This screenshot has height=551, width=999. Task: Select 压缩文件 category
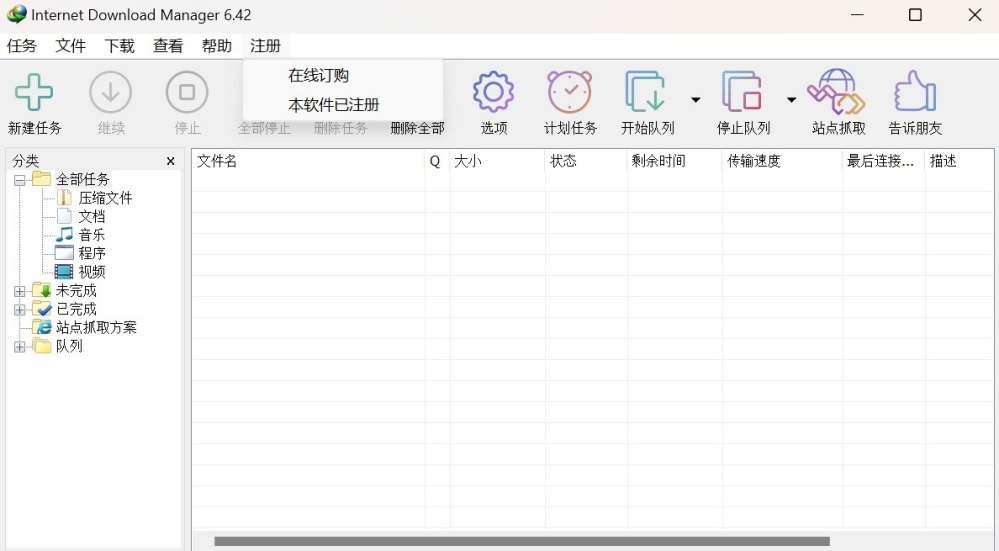coord(106,198)
